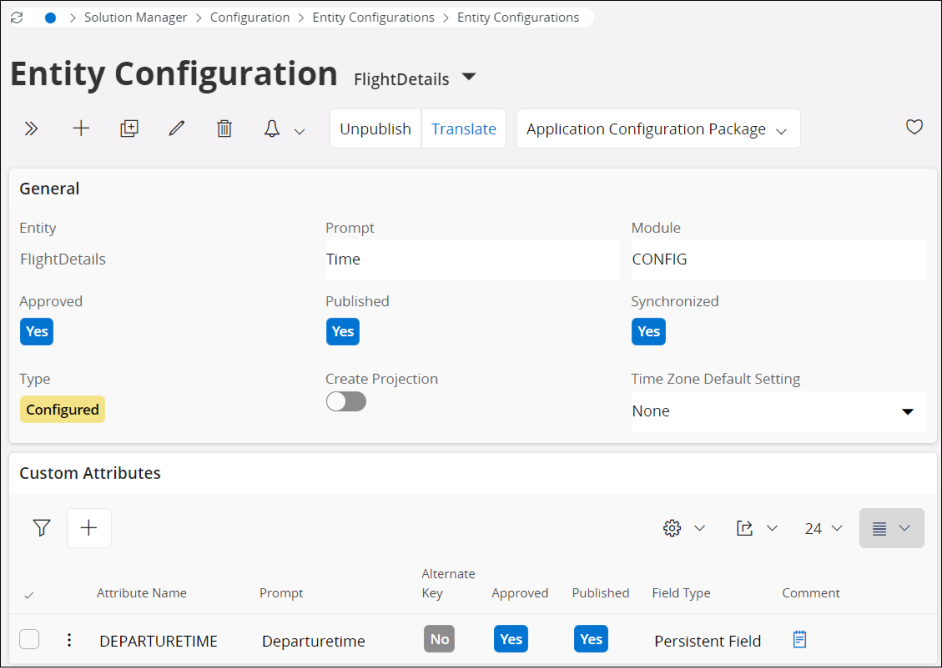Open the FlightDetails record selector dropdown
The width and height of the screenshot is (942, 668).
tap(468, 78)
